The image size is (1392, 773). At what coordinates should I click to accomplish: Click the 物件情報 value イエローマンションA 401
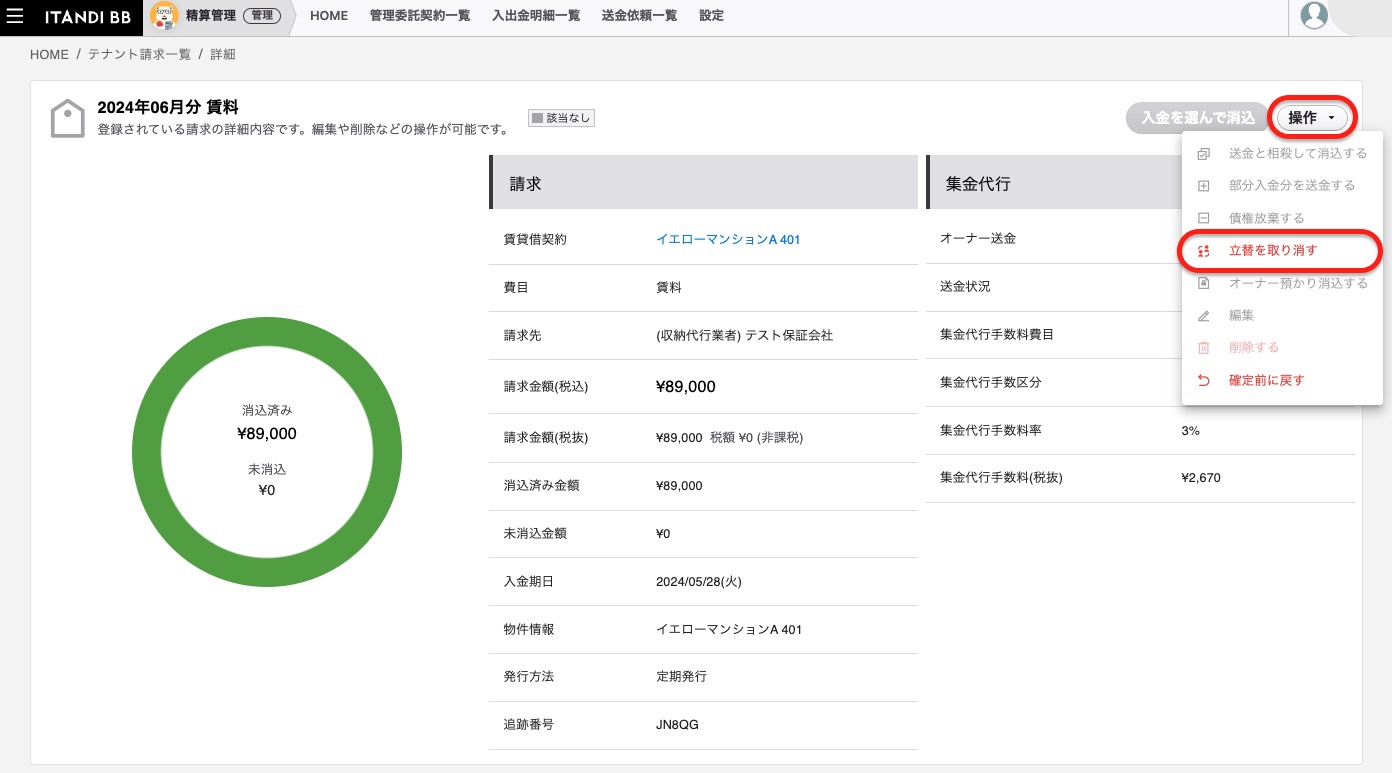point(729,630)
